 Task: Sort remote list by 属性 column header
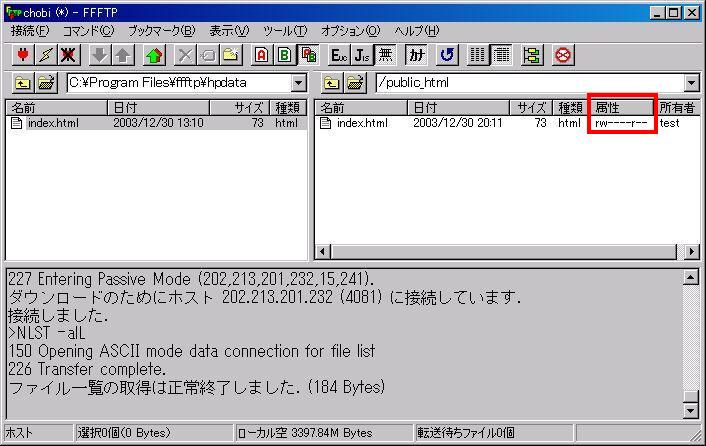click(x=620, y=107)
